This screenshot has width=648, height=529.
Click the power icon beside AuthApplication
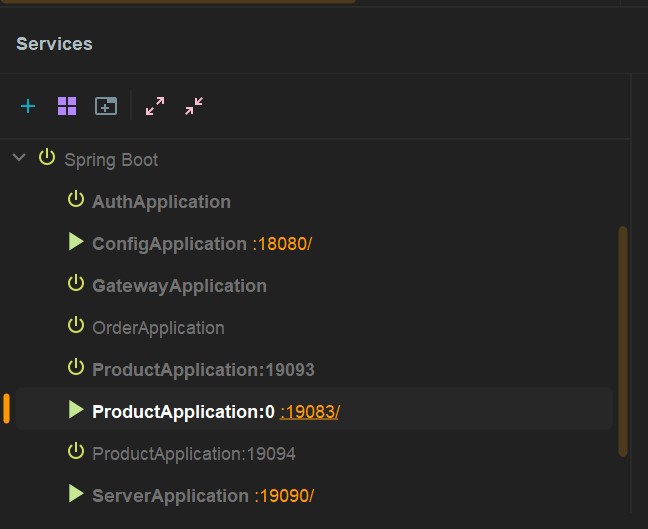tap(76, 199)
